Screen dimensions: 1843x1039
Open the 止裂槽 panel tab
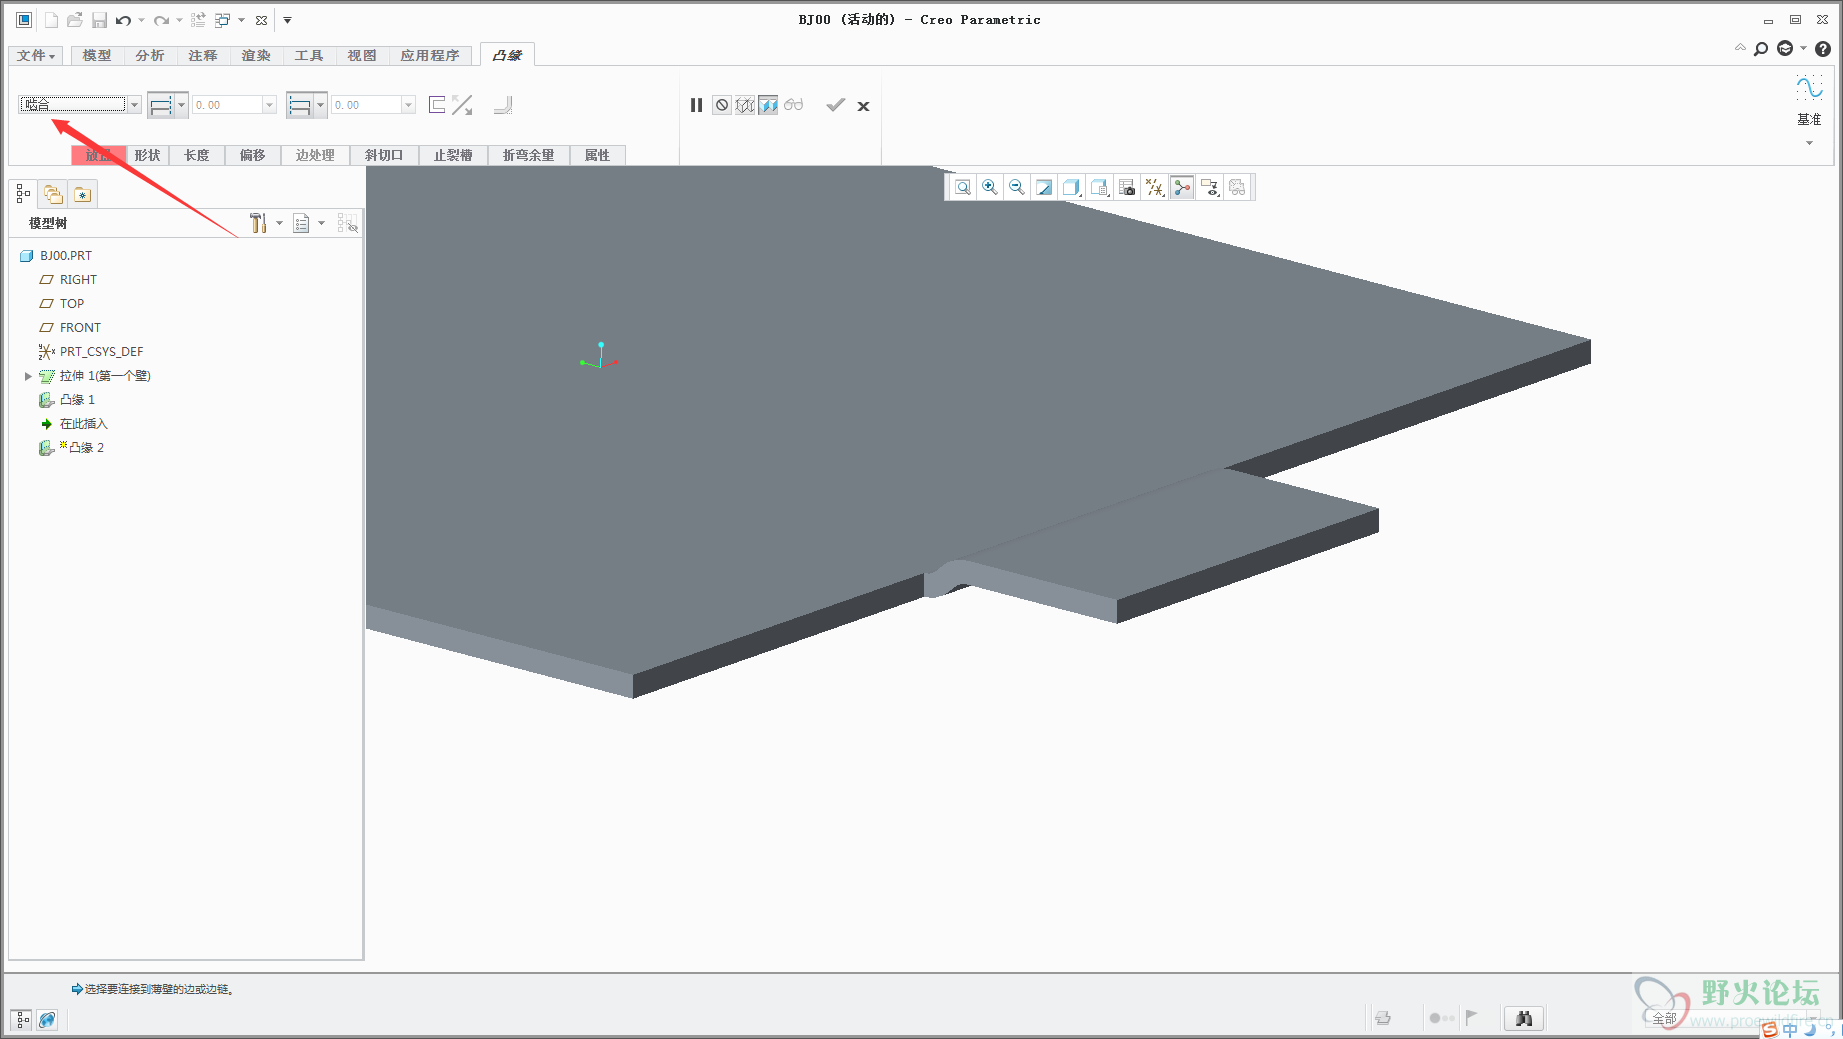tap(453, 155)
